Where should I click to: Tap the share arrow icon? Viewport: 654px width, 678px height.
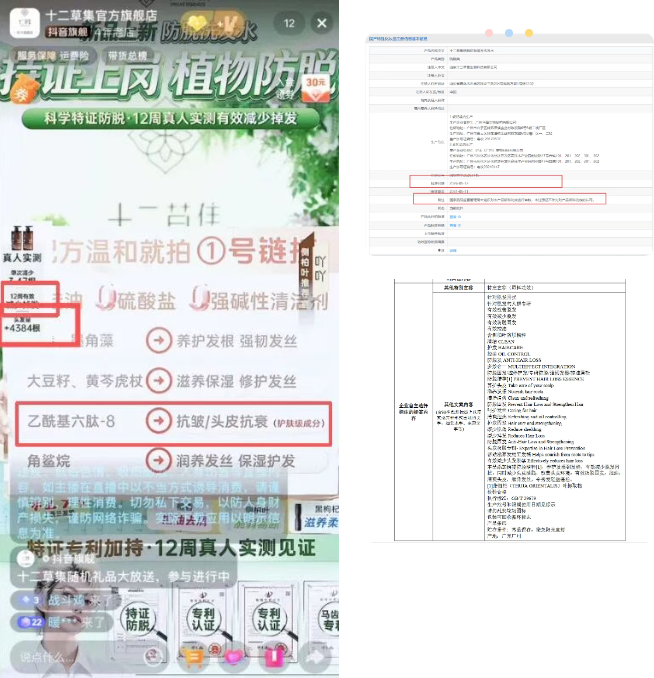(x=316, y=657)
